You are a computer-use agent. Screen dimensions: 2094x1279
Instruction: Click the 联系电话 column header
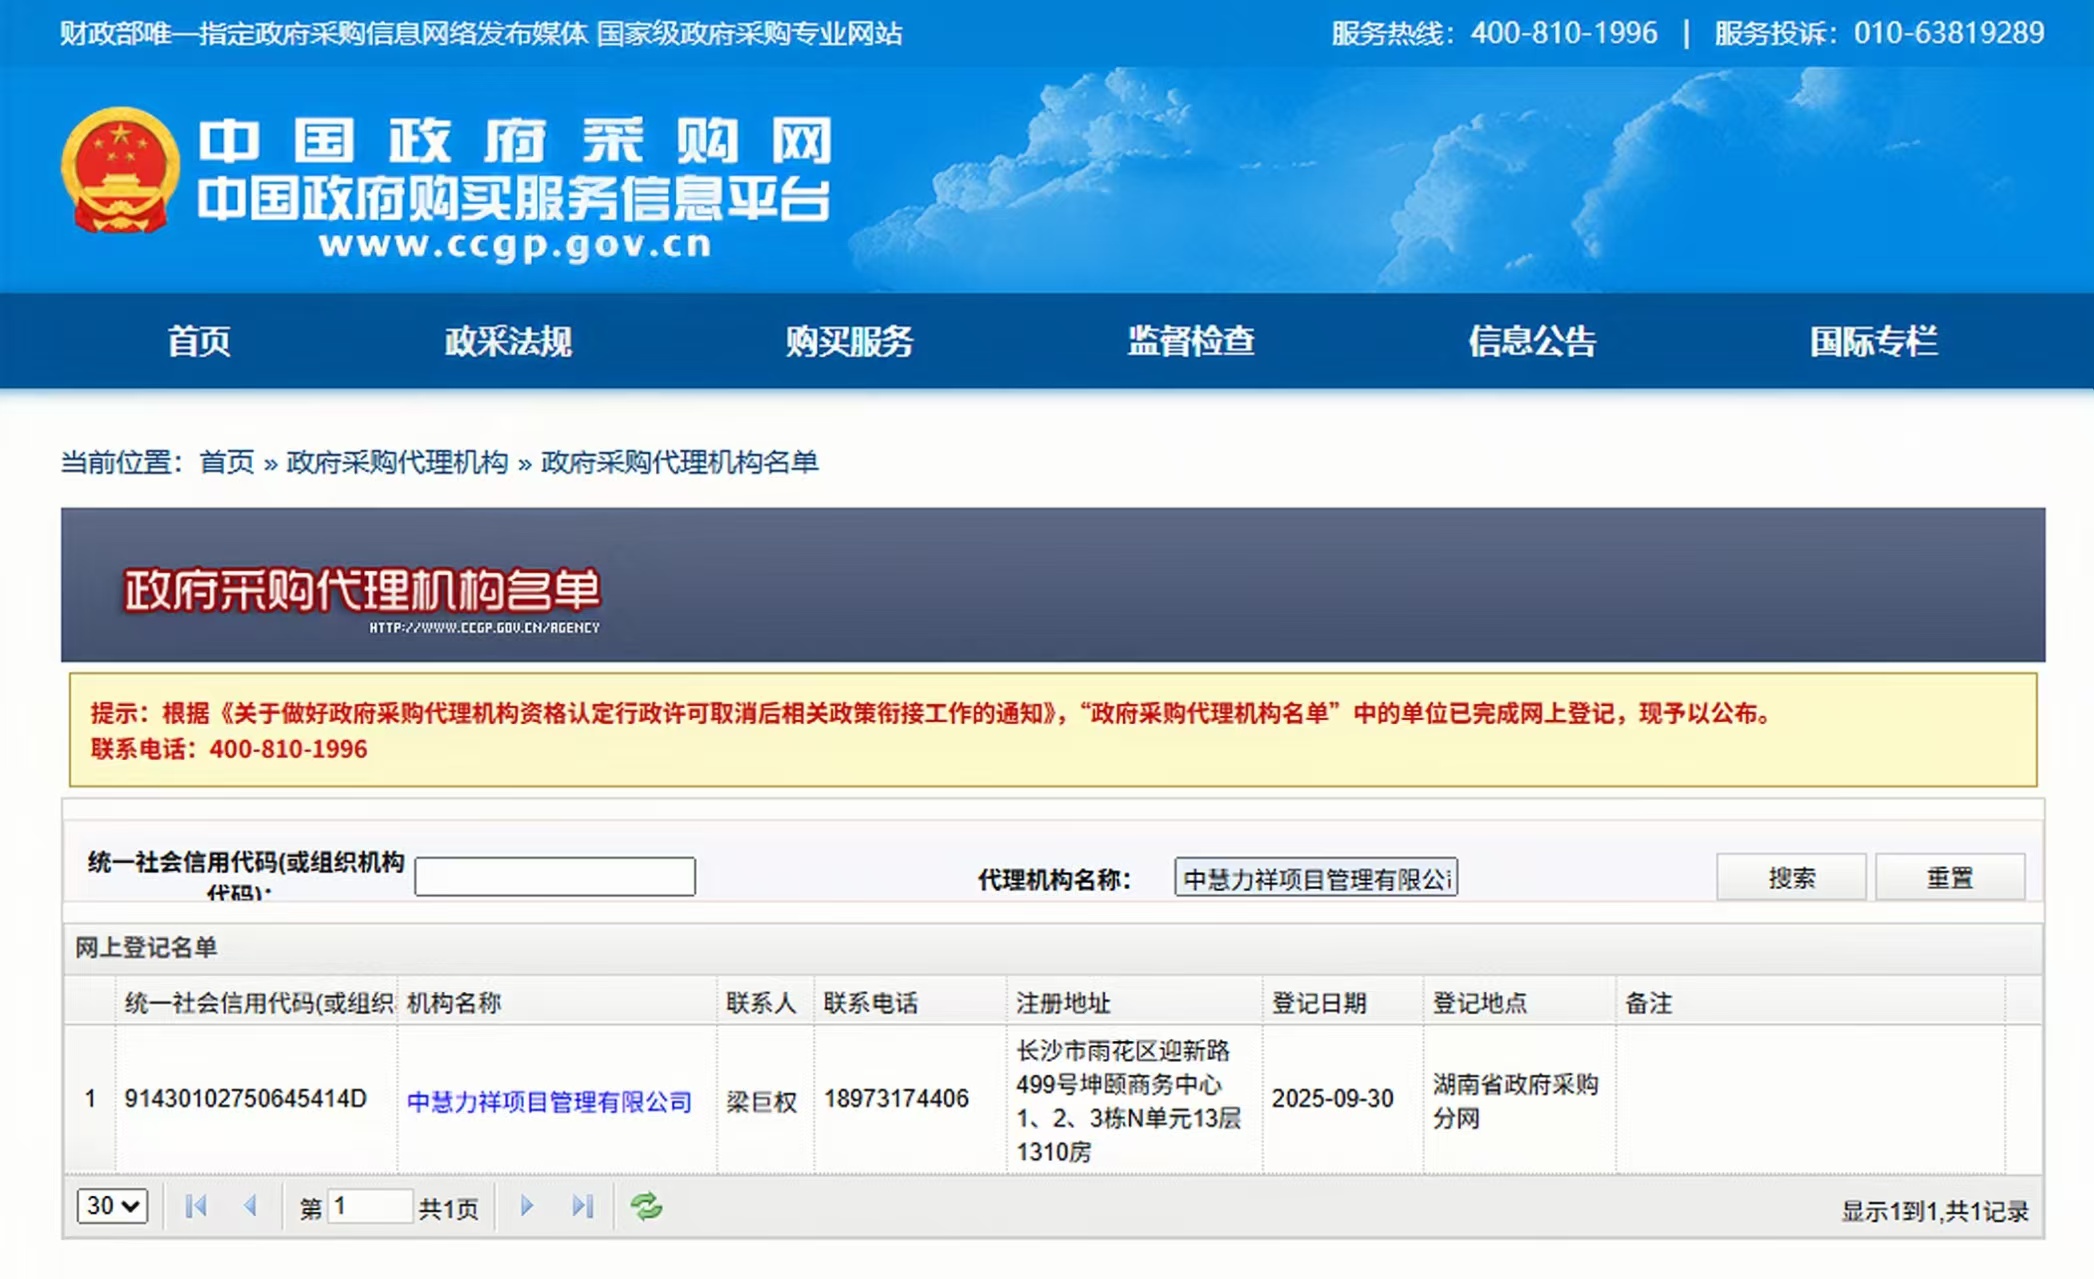click(910, 1002)
